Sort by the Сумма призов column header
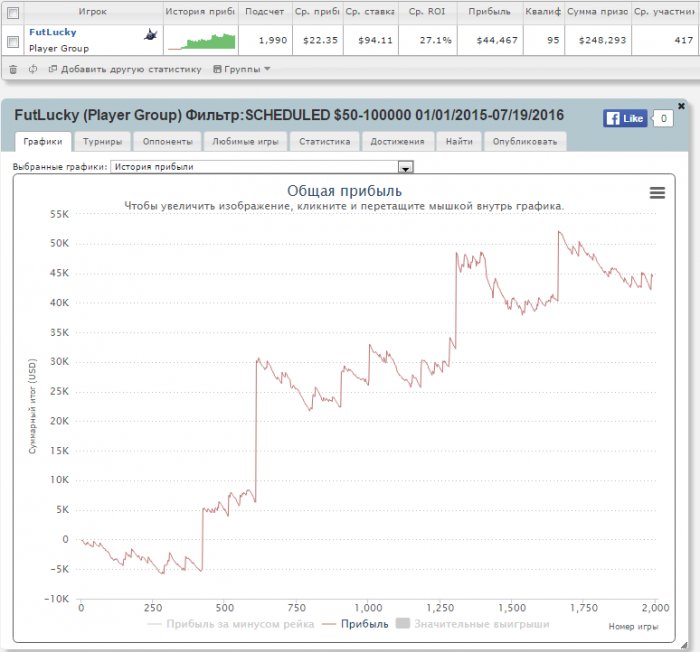This screenshot has height=652, width=700. [598, 12]
